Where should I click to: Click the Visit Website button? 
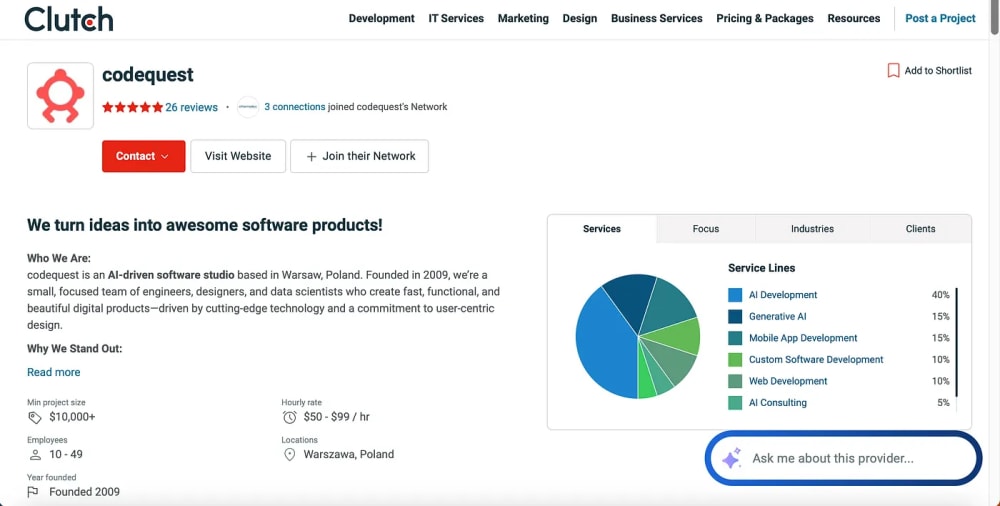point(238,156)
